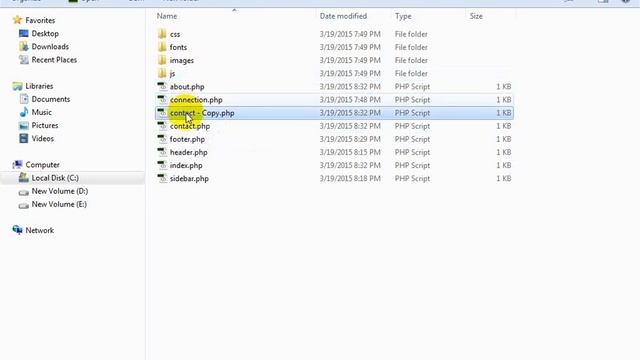Click the Videos library icon
Image resolution: width=640 pixels, height=360 pixels.
(24, 138)
